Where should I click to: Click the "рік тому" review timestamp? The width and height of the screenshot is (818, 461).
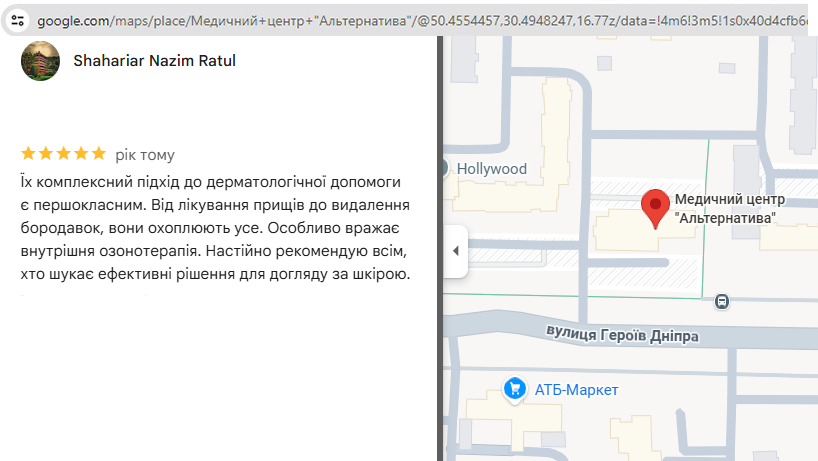pyautogui.click(x=145, y=155)
